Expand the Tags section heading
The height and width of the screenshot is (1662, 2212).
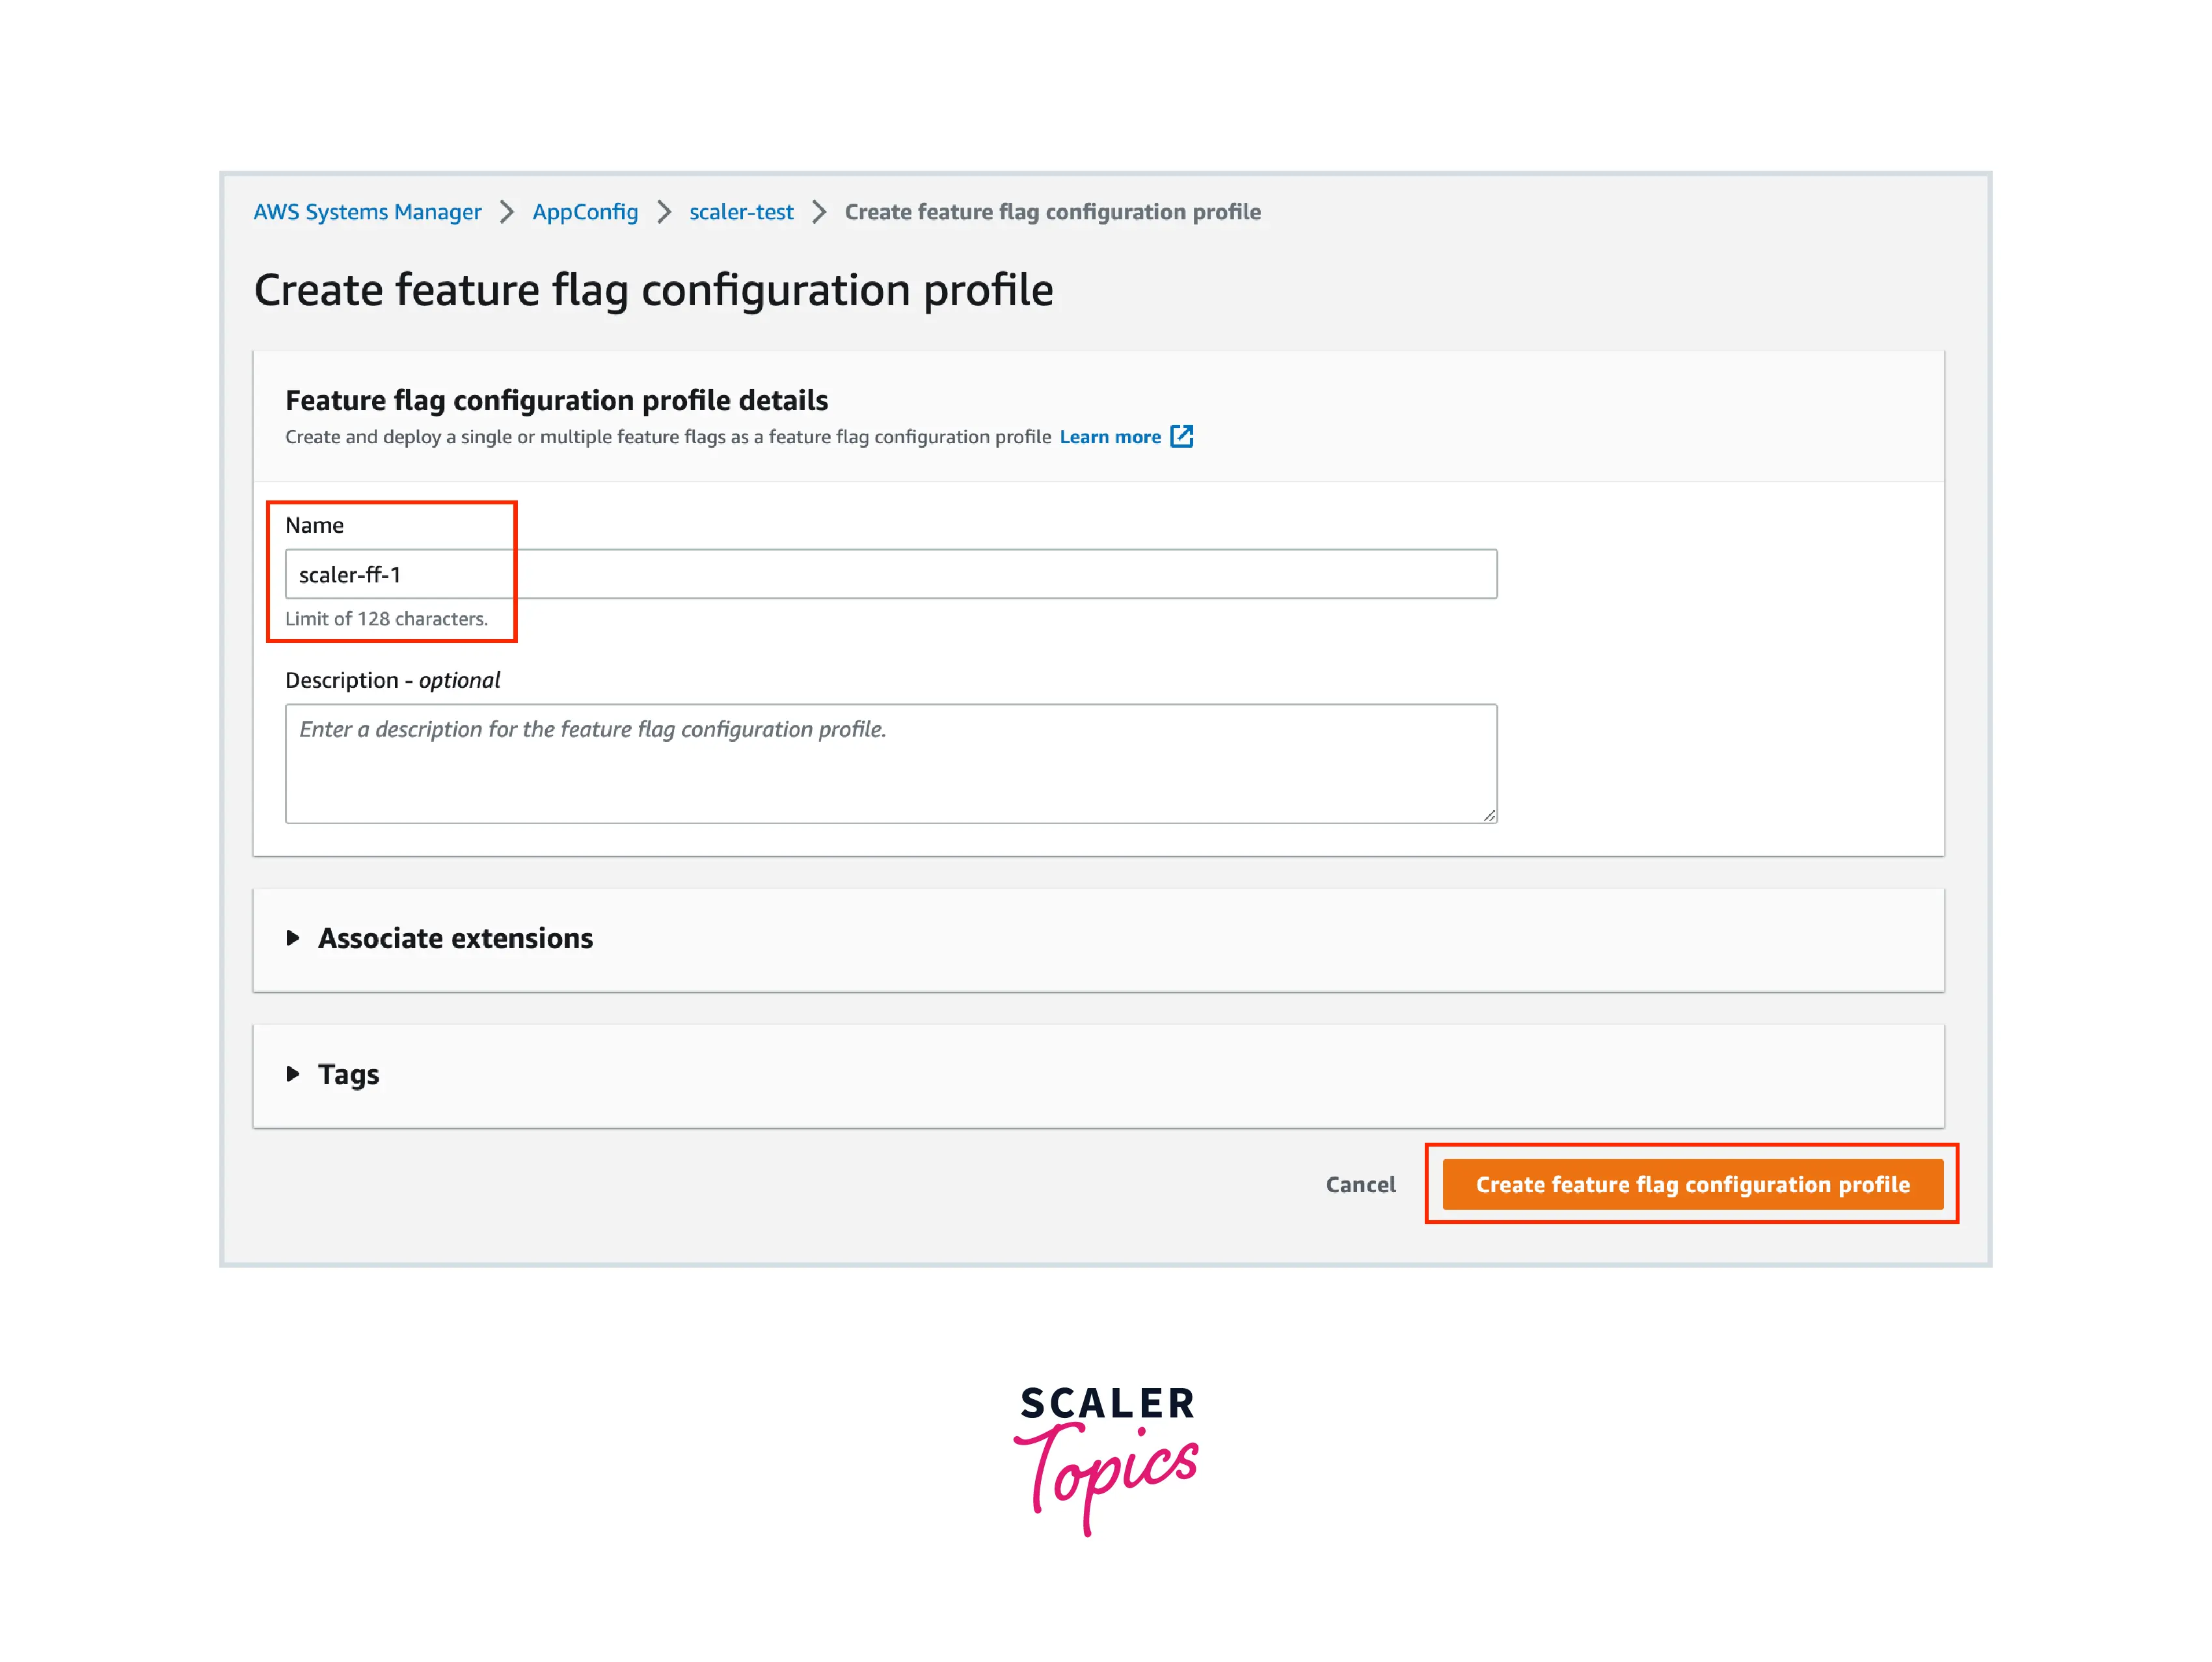[348, 1074]
